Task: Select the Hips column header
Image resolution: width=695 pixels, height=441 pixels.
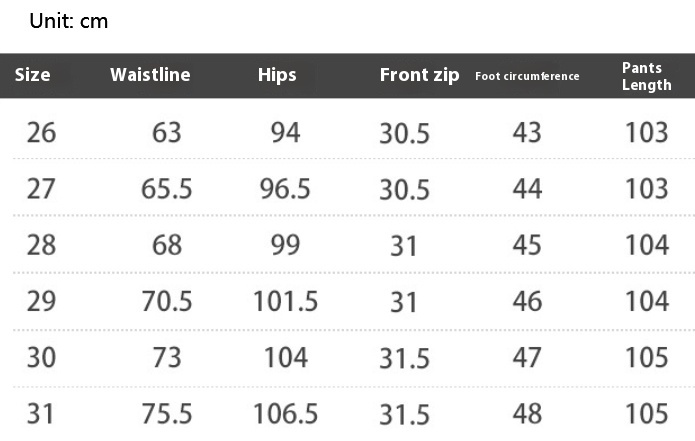Action: 277,75
